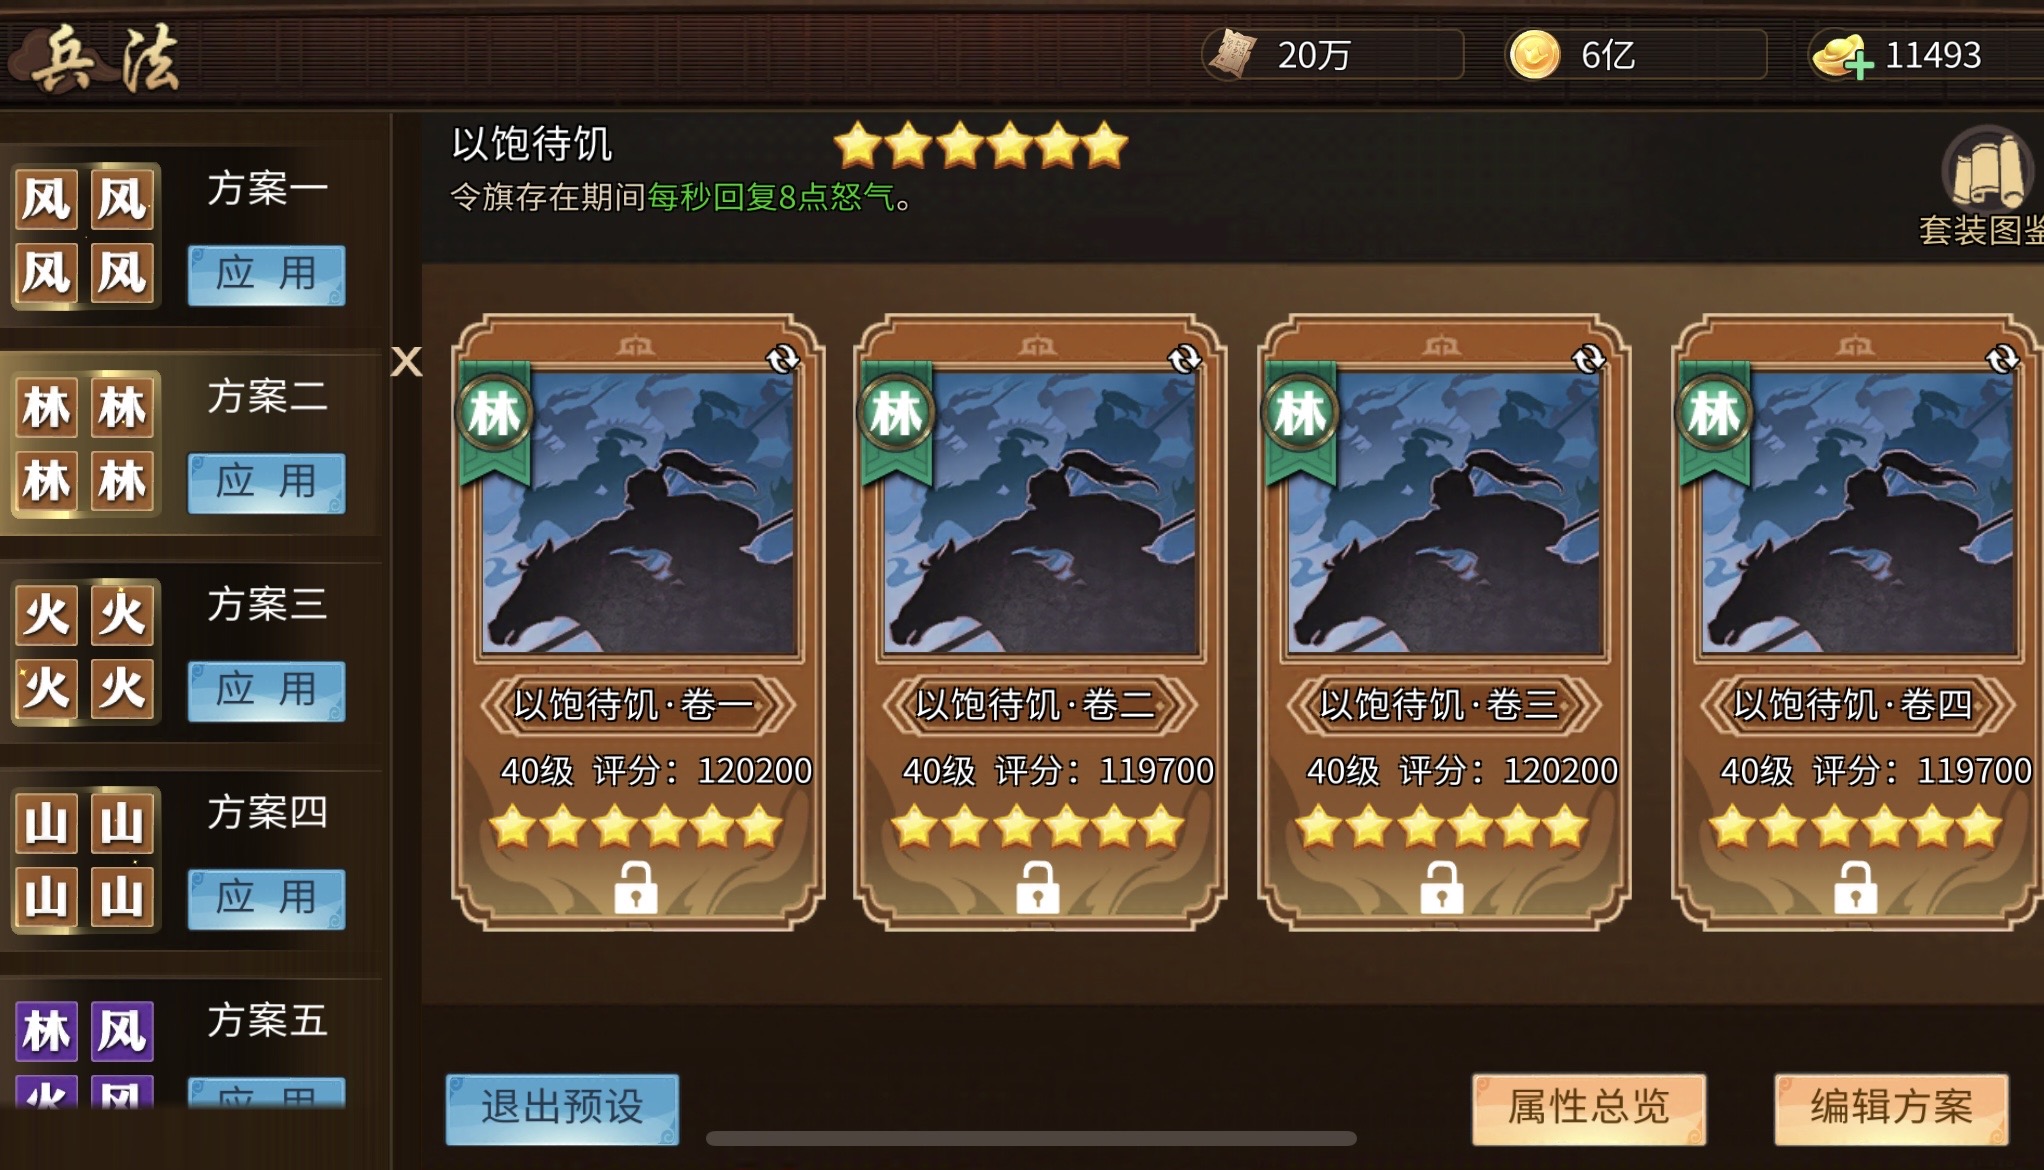Viewport: 2044px width, 1170px height.
Task: Click the swap icon on 以饱待饥·卷一 card
Action: 783,359
